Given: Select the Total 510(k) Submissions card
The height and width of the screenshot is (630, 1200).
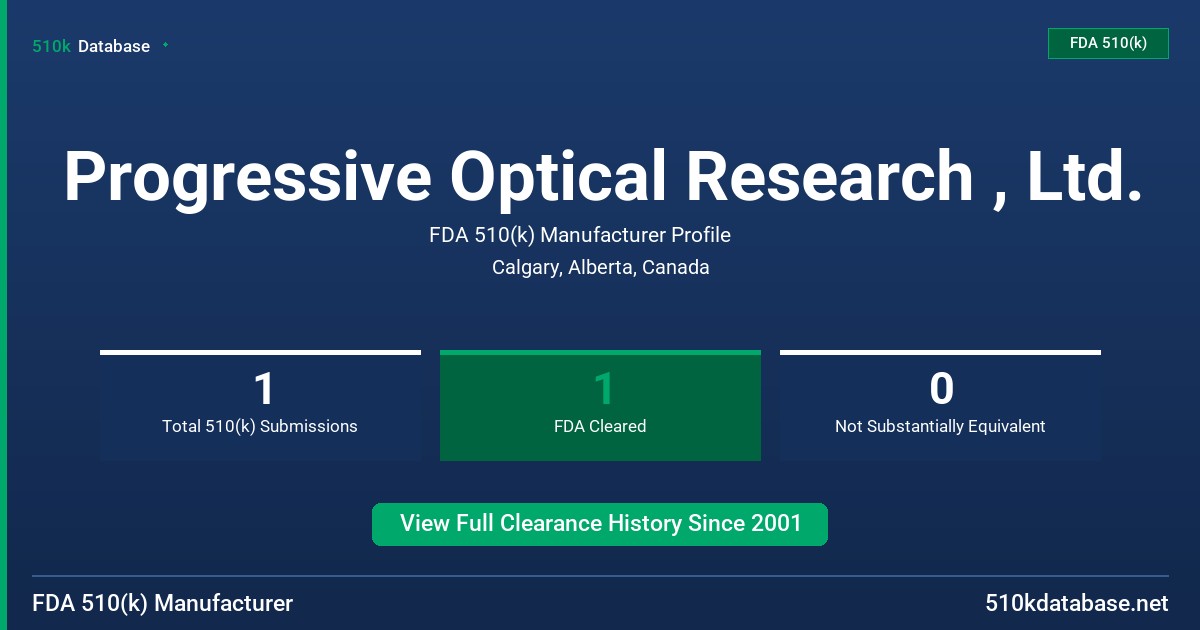Looking at the screenshot, I should [260, 405].
